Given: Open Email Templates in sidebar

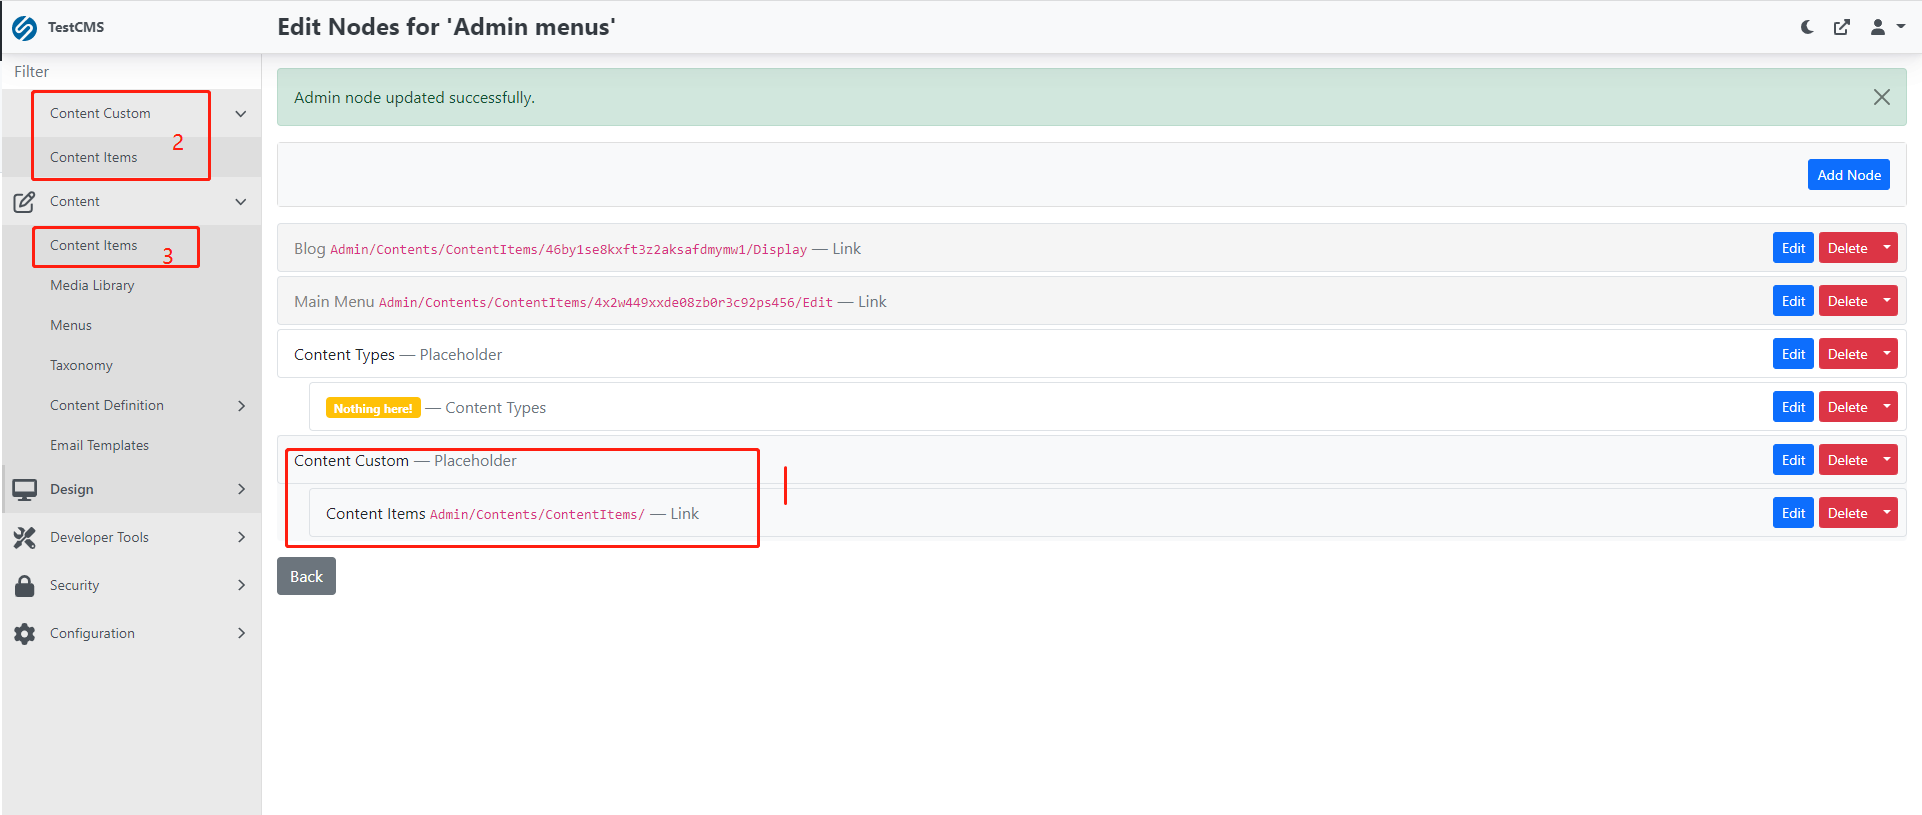Looking at the screenshot, I should [x=99, y=445].
